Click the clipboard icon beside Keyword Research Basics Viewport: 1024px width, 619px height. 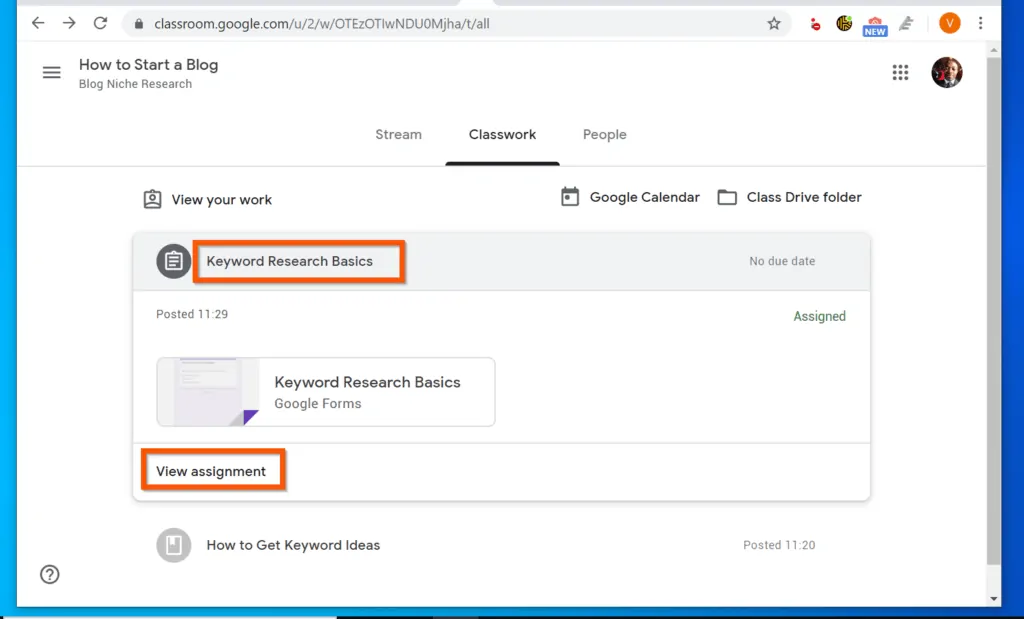(173, 261)
